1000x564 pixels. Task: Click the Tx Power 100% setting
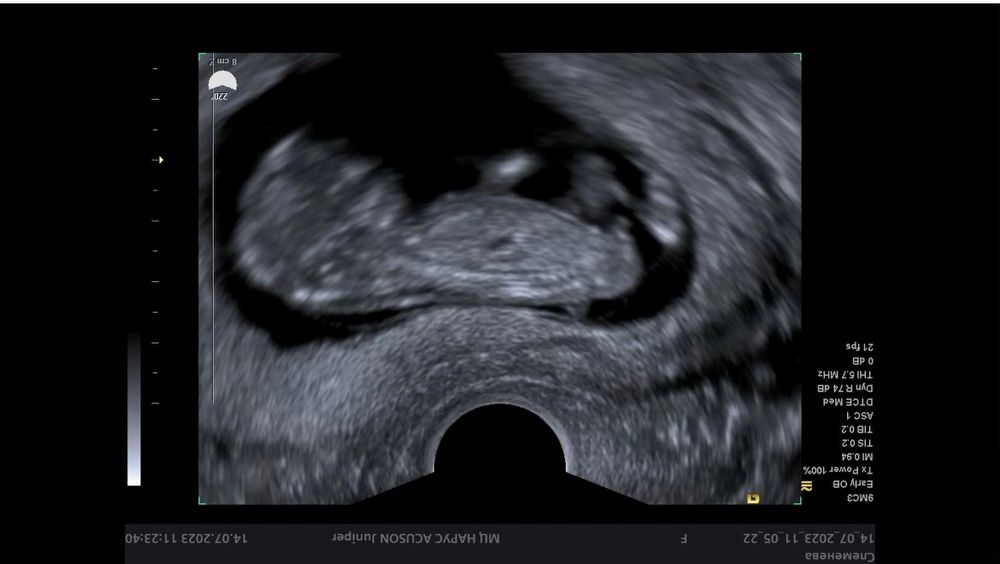pyautogui.click(x=838, y=470)
